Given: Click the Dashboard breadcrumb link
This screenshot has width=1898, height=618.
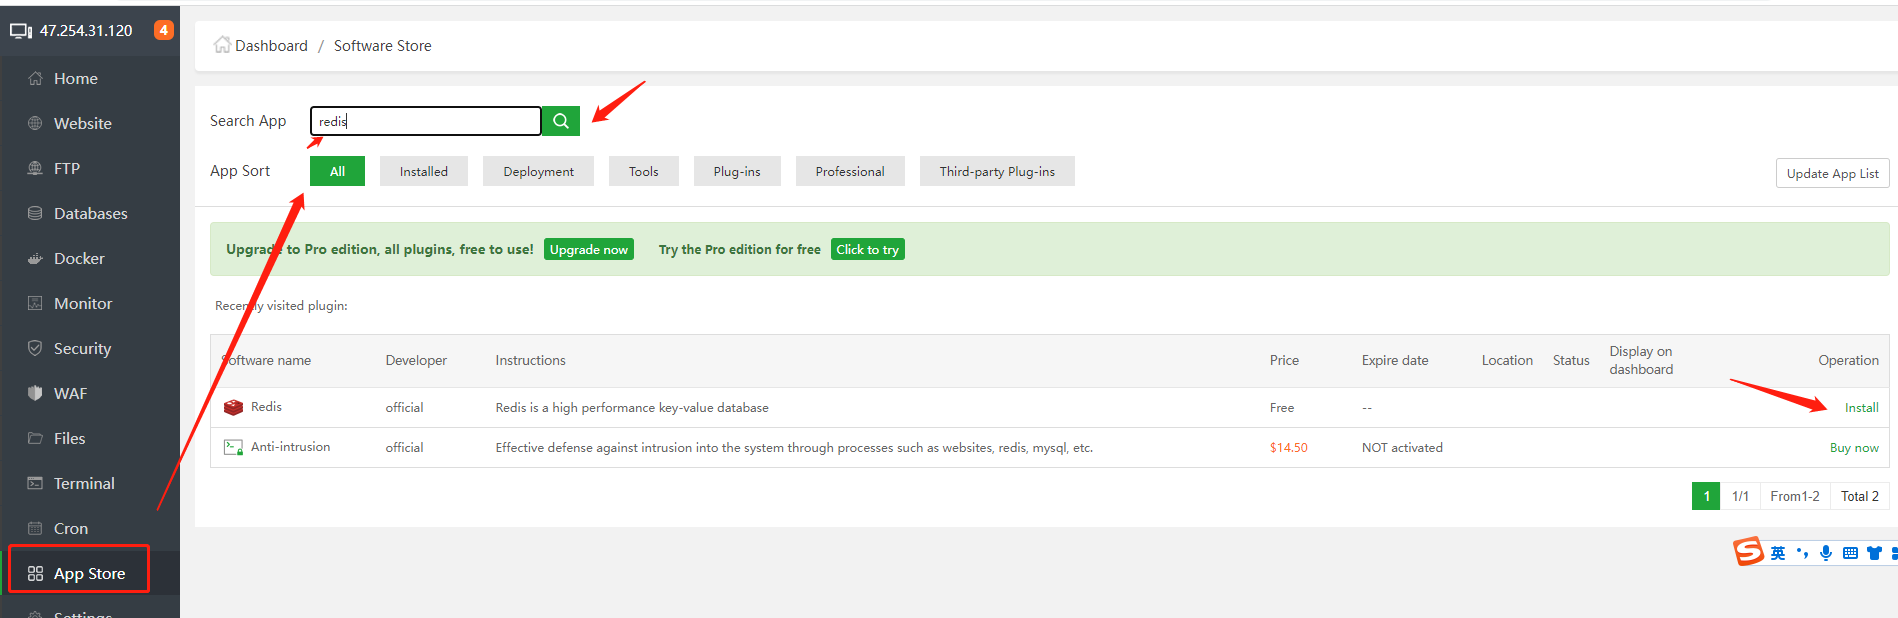Looking at the screenshot, I should tap(271, 45).
